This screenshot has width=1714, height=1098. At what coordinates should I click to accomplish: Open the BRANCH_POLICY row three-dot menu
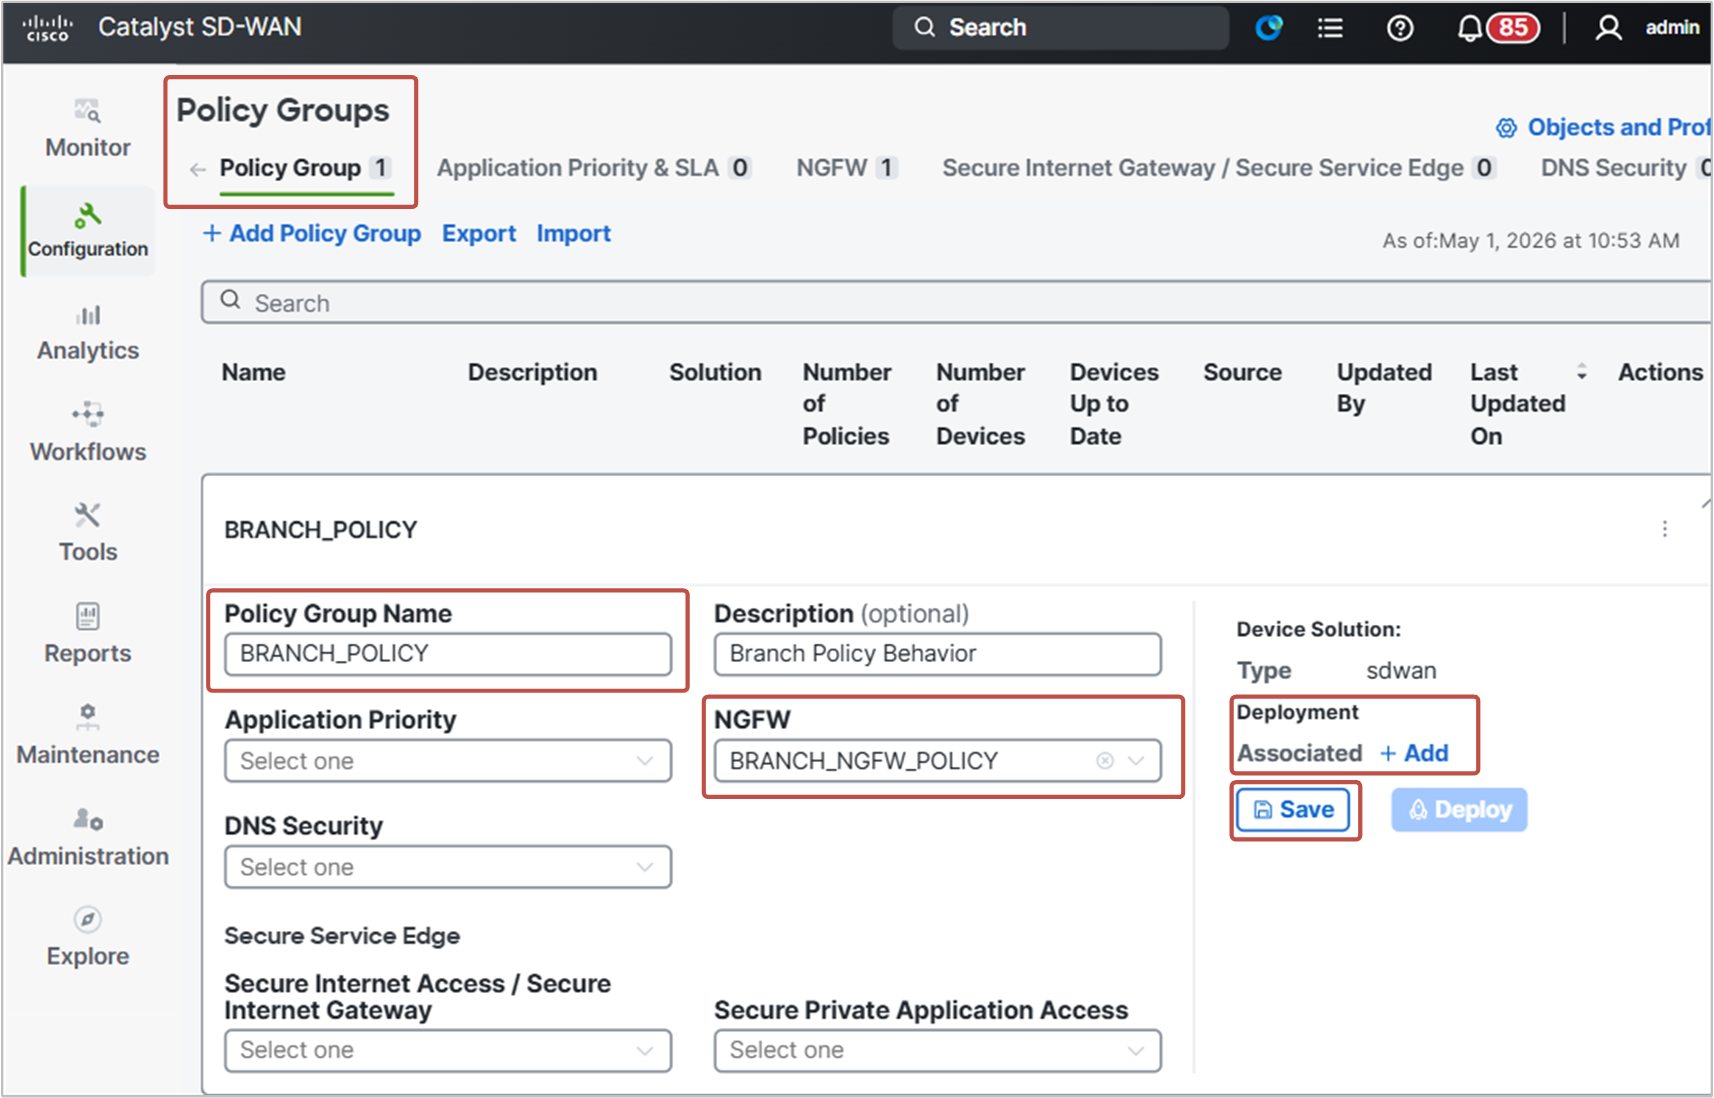[1665, 529]
